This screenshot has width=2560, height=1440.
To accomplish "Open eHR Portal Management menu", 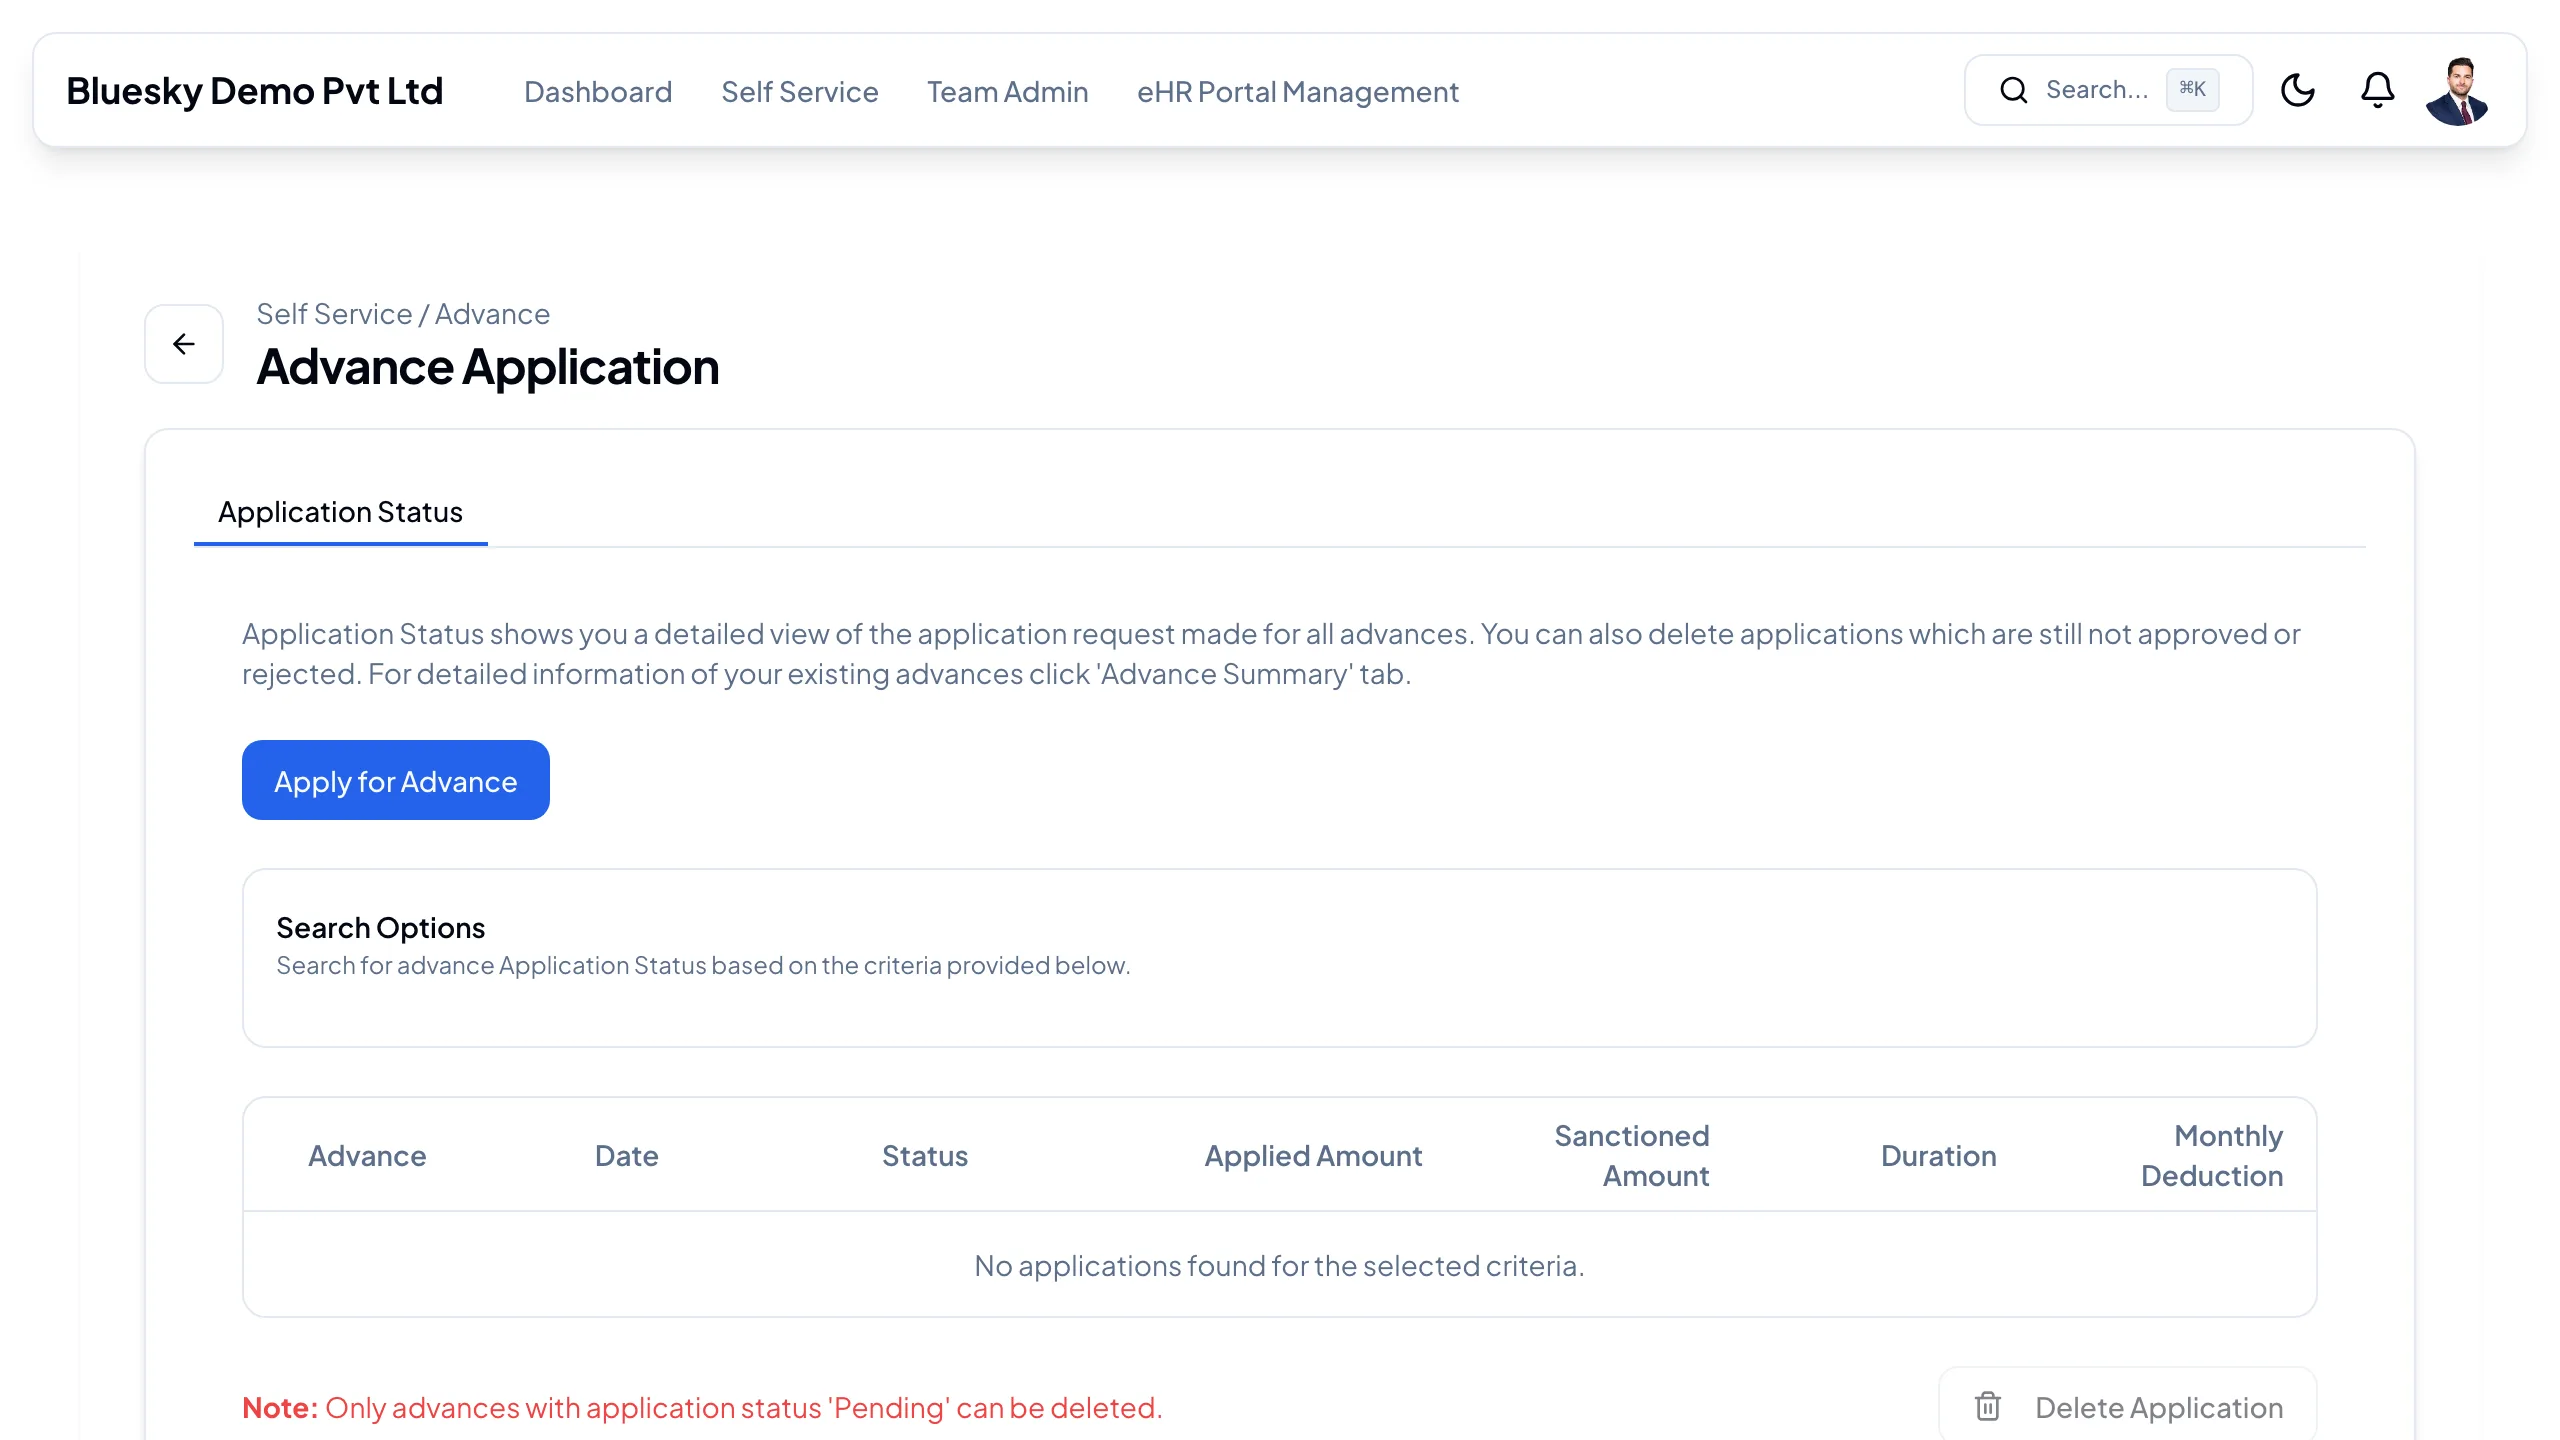I will tap(1298, 92).
